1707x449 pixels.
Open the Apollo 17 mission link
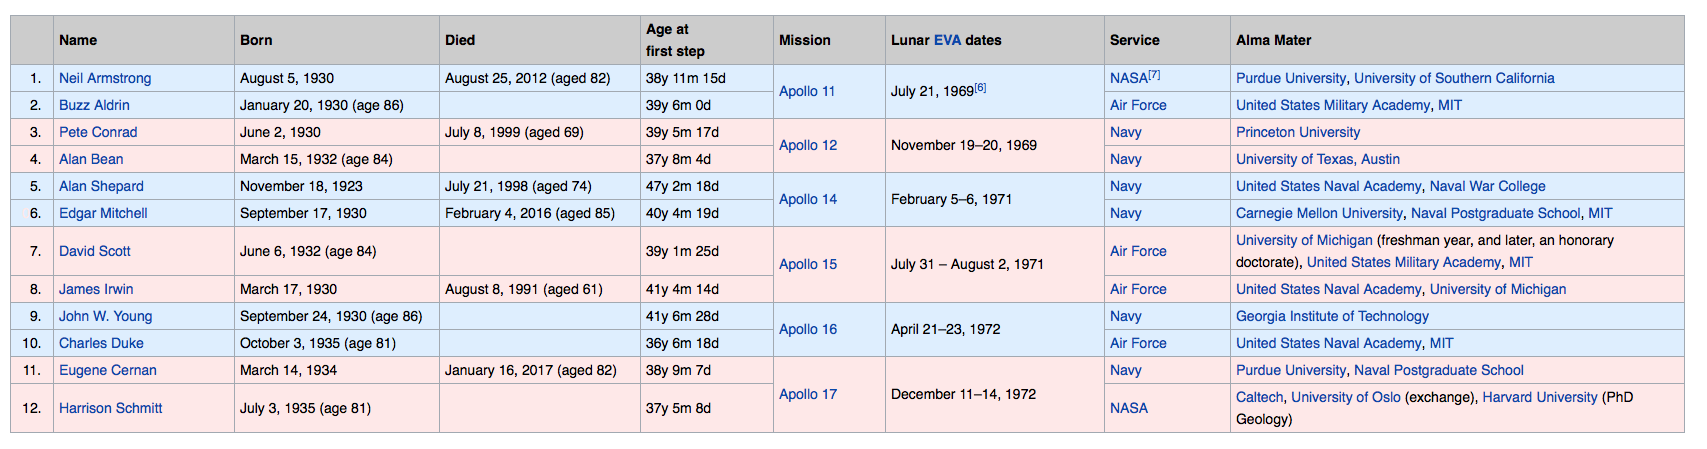pyautogui.click(x=808, y=394)
